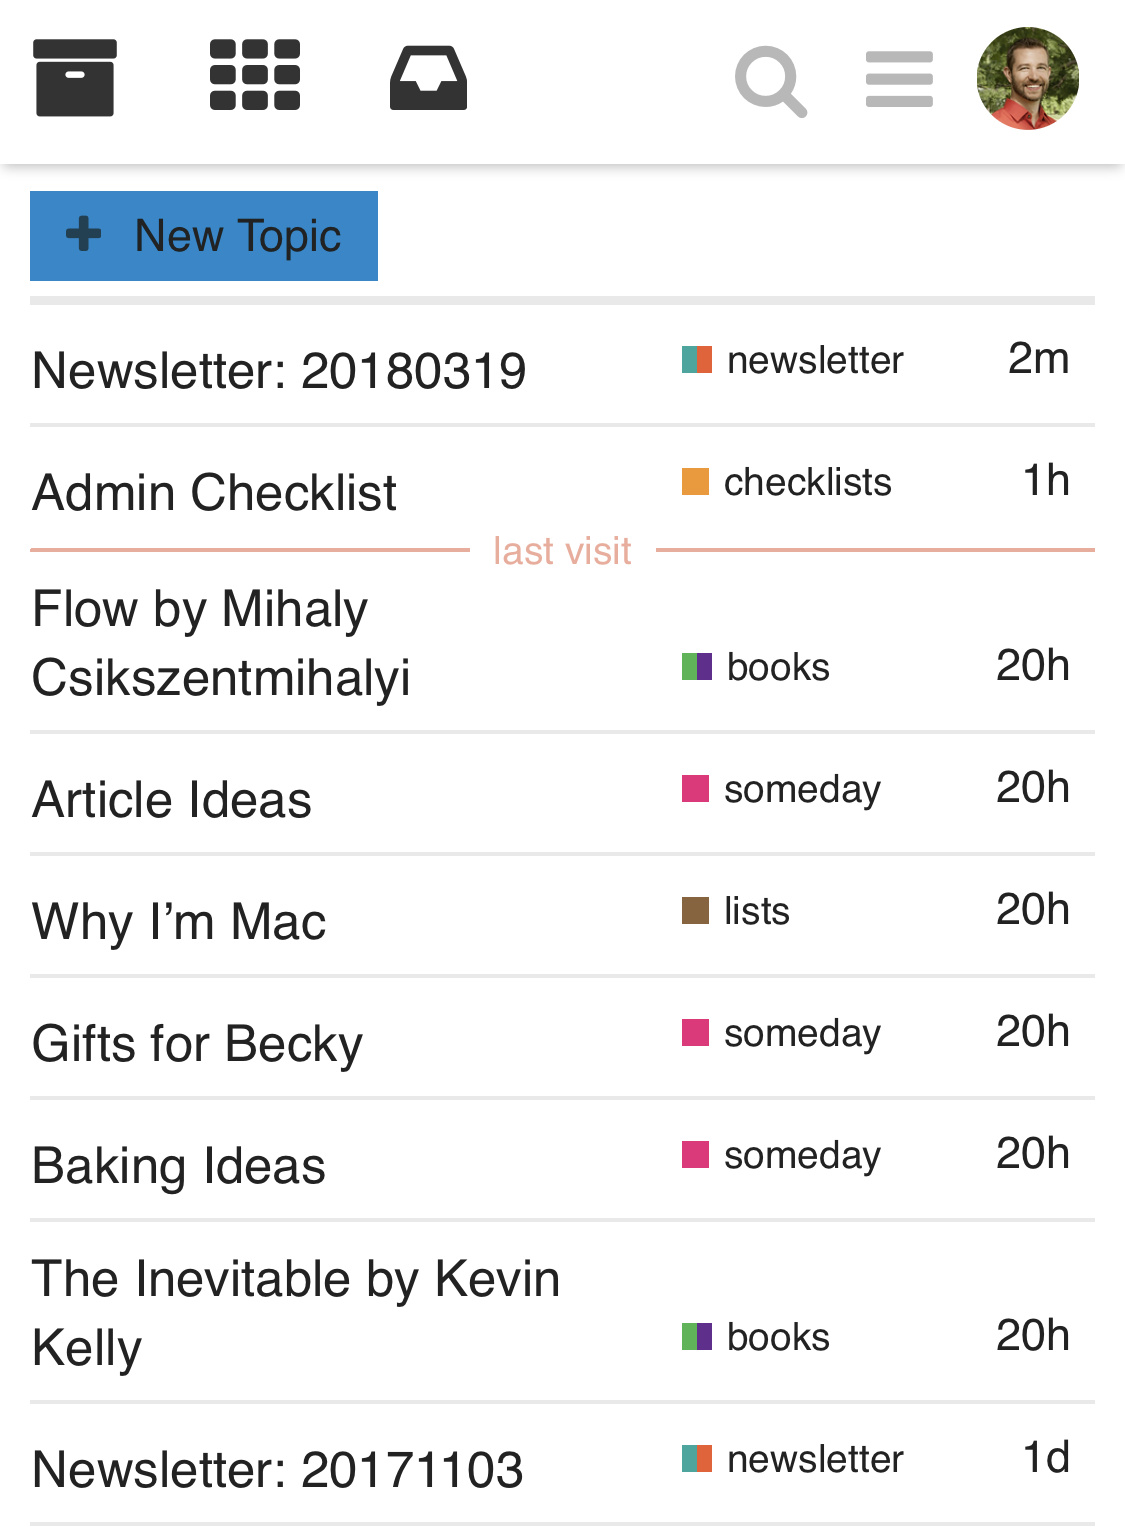Screen dimensions: 1125x1527
Task: Create a New Topic
Action: [204, 236]
